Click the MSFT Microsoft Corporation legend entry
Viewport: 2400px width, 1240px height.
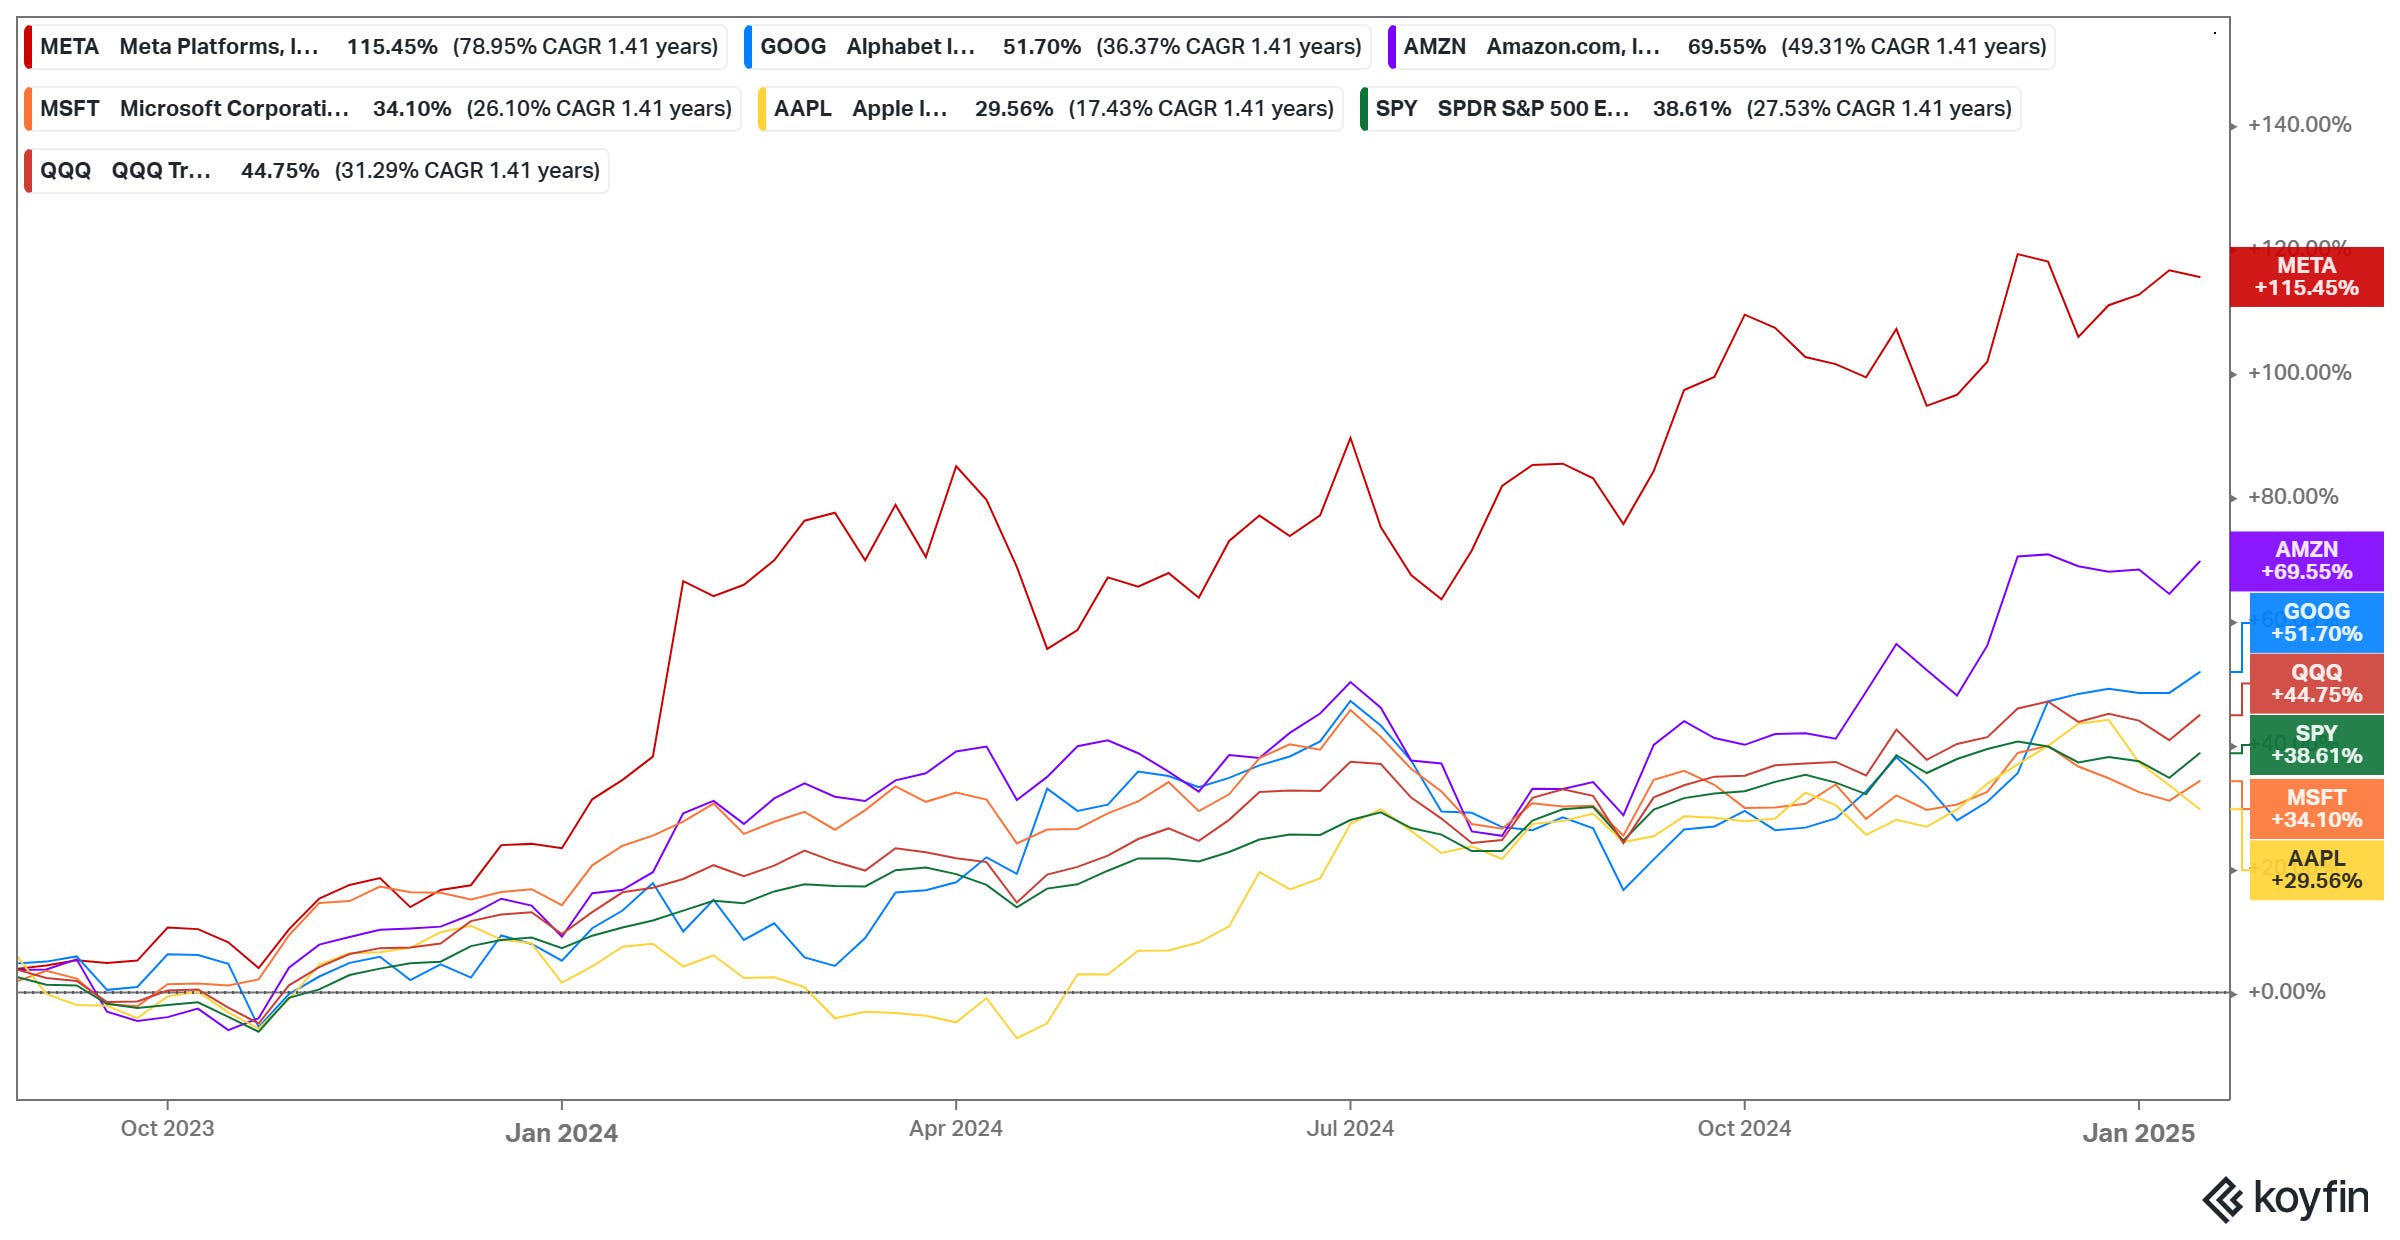pyautogui.click(x=382, y=109)
